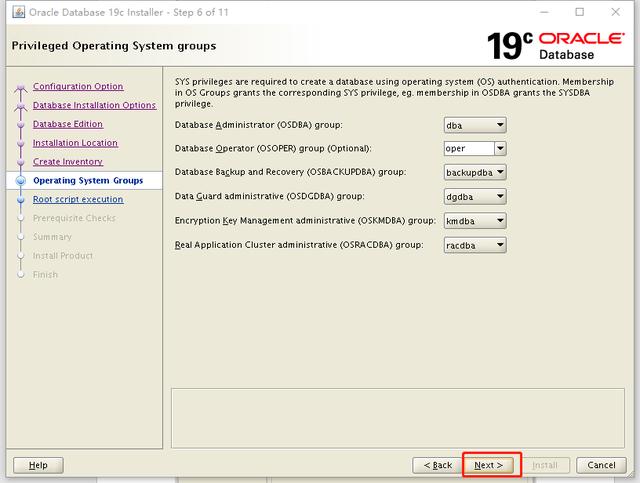640x483 pixels.
Task: Click the Data Guard administrative (OSDGDBA) label
Action: [x=269, y=196]
